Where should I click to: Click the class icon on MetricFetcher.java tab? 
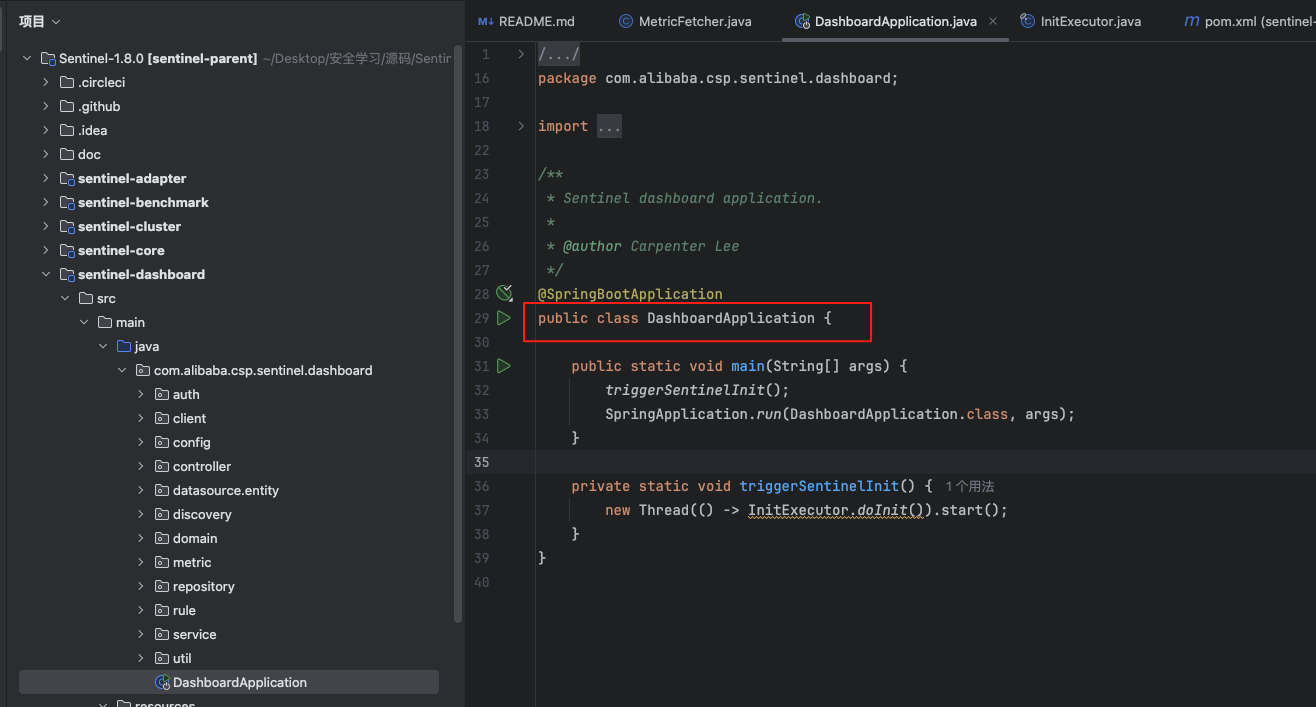(x=626, y=21)
